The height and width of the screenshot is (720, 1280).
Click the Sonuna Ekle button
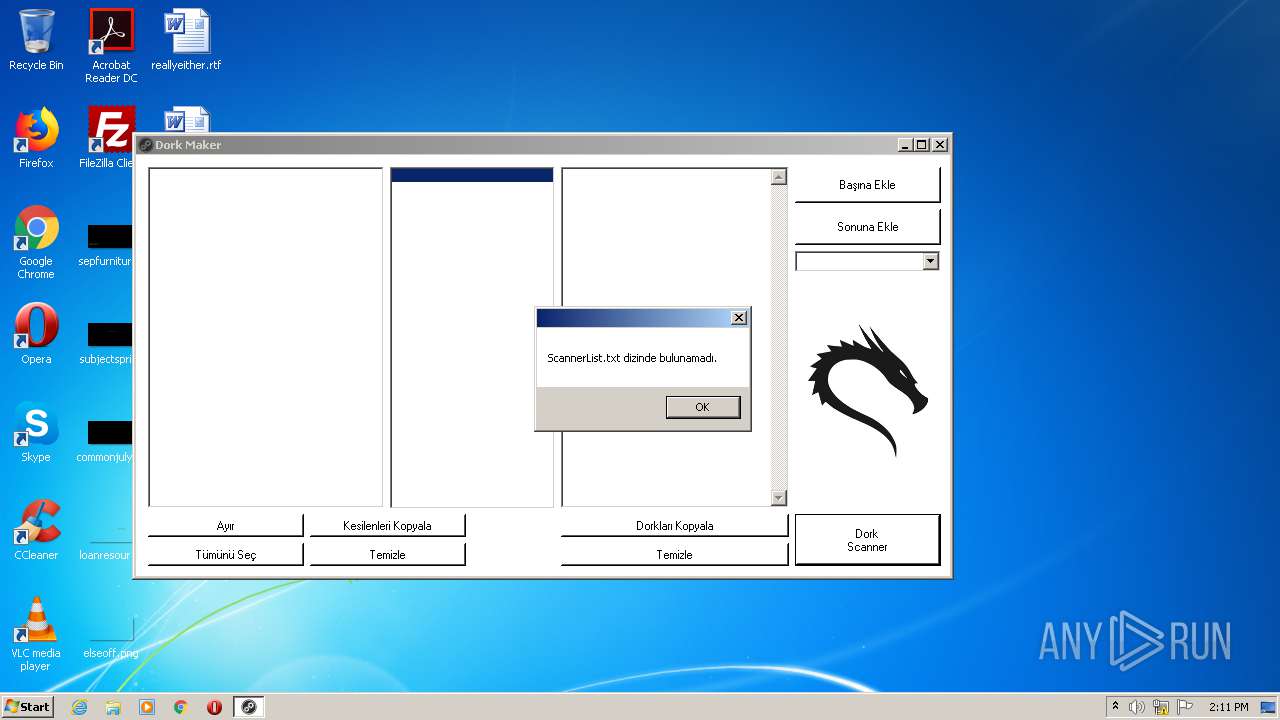(x=867, y=227)
